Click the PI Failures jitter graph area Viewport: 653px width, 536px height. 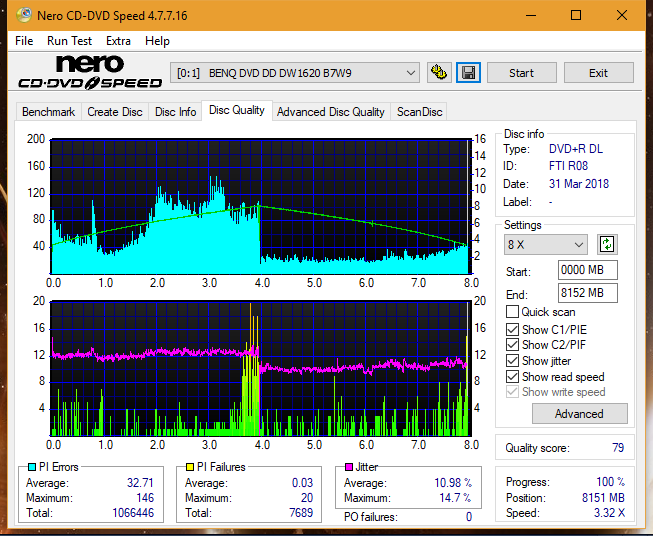(262, 369)
